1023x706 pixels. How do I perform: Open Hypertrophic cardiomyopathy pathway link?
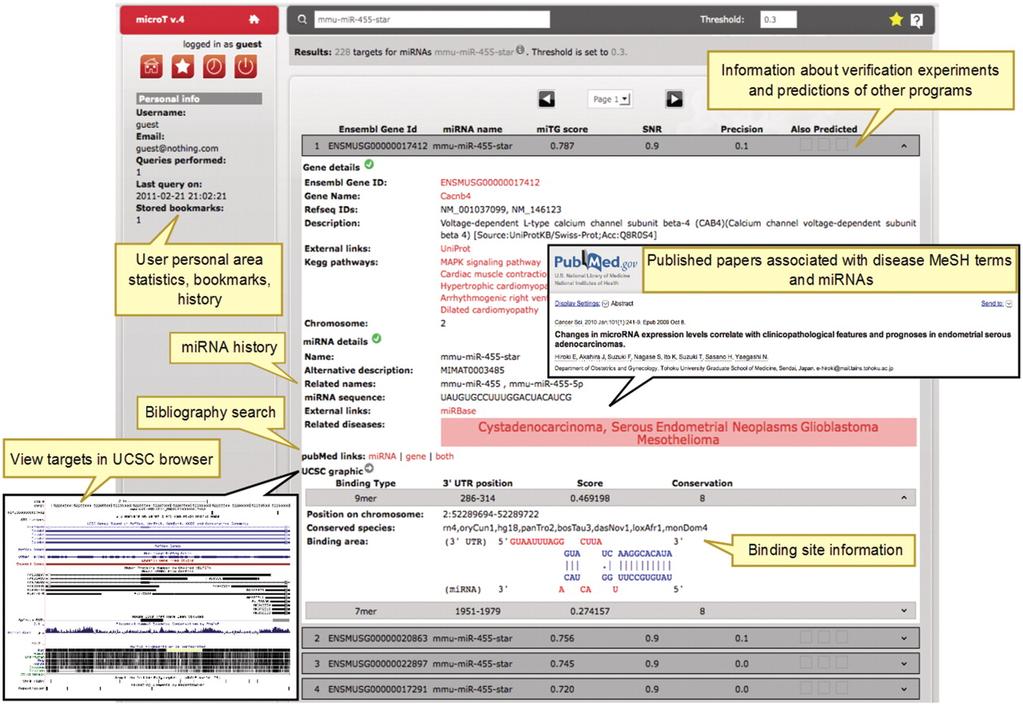tap(494, 286)
